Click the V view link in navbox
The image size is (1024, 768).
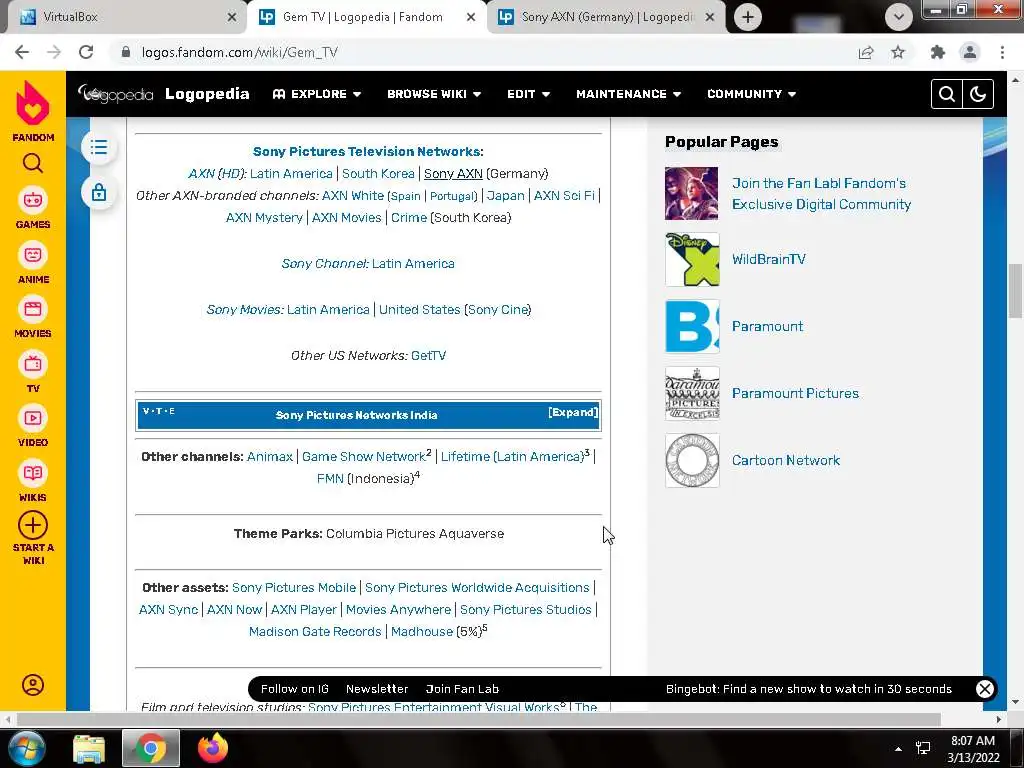[146, 411]
